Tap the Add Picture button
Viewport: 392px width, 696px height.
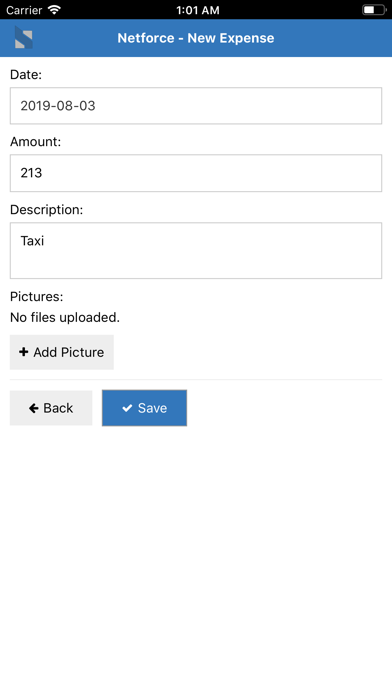62,352
